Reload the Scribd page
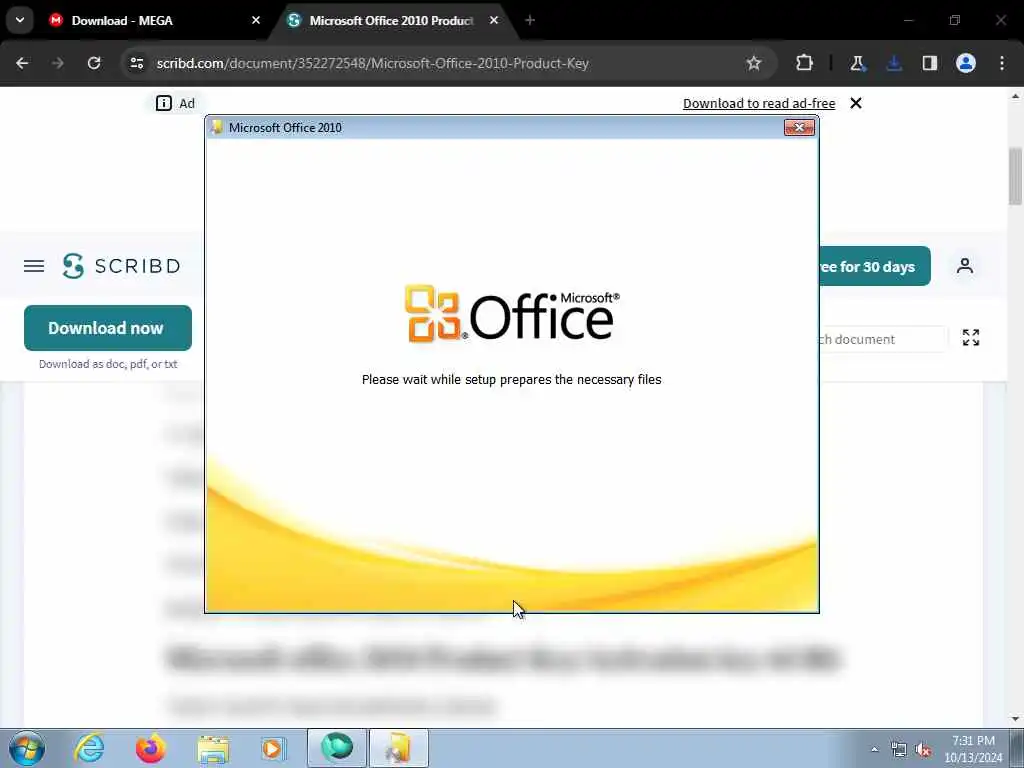 (x=94, y=63)
